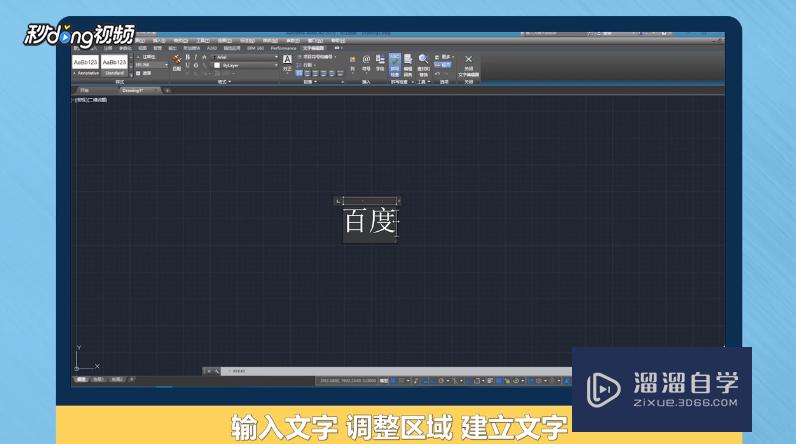Click the isometric drafting status bar icon
The image size is (796, 444).
[x=455, y=381]
